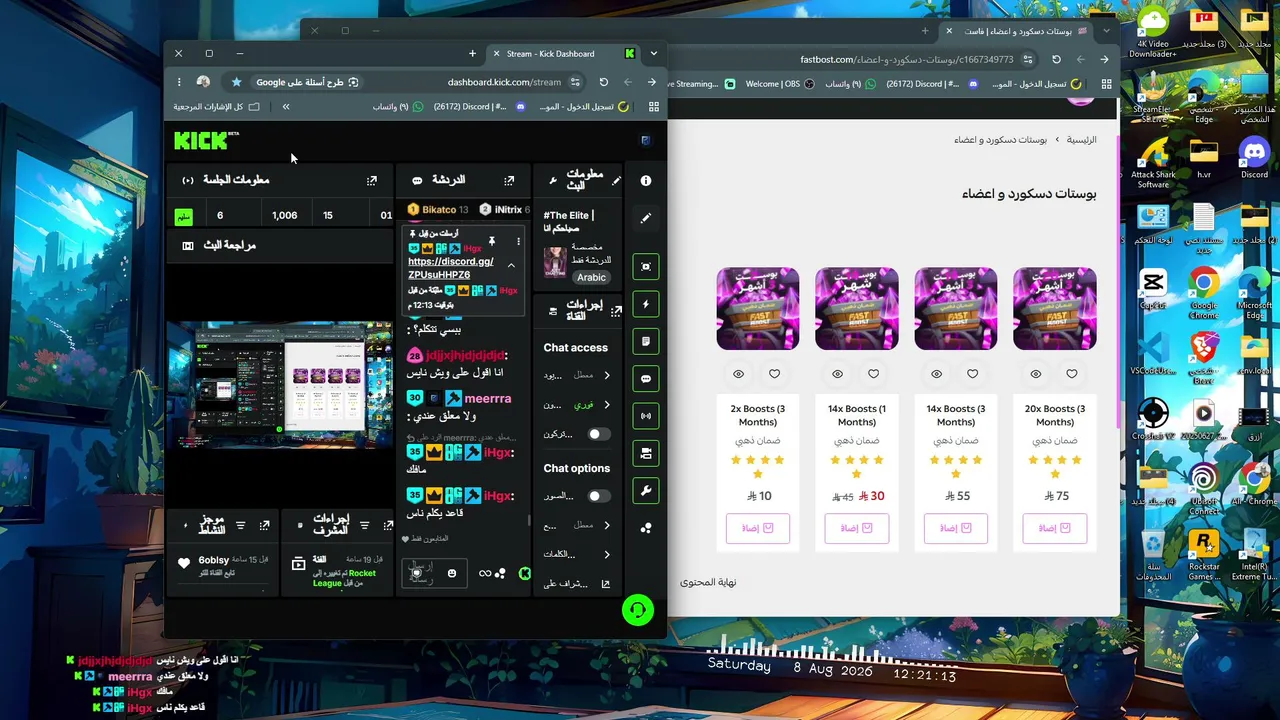Open the chat bubble icon in Kick sidebar

(646, 379)
